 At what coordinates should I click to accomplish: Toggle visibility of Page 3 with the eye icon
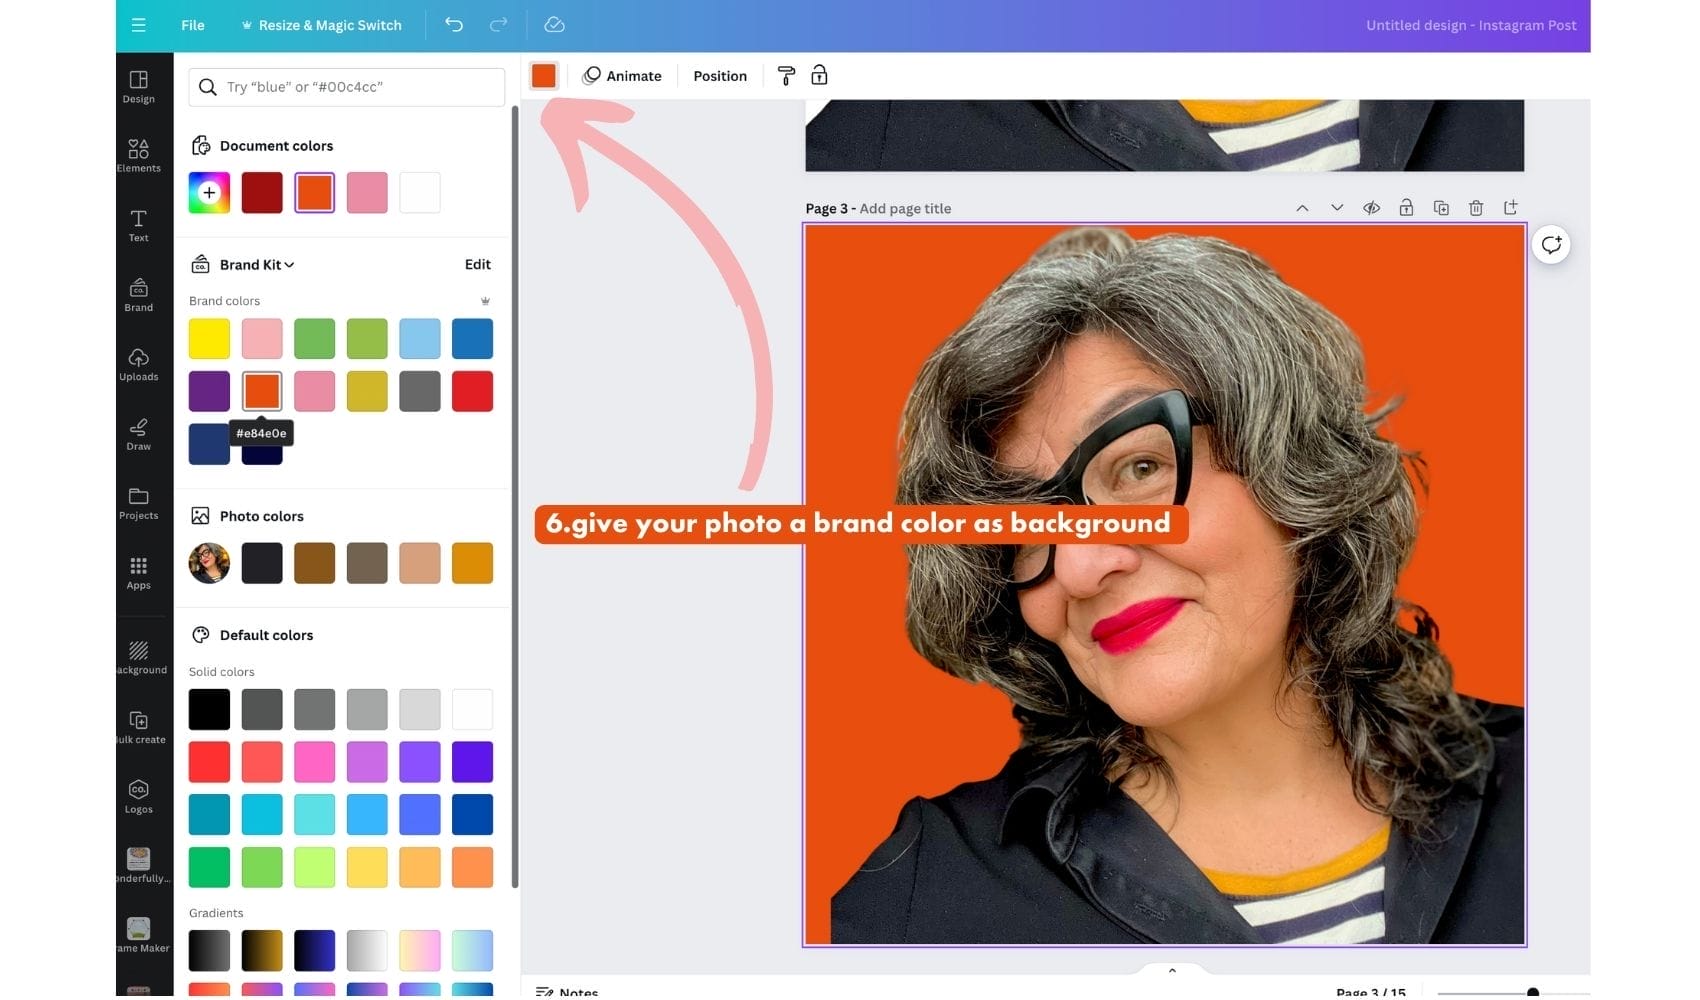1371,207
